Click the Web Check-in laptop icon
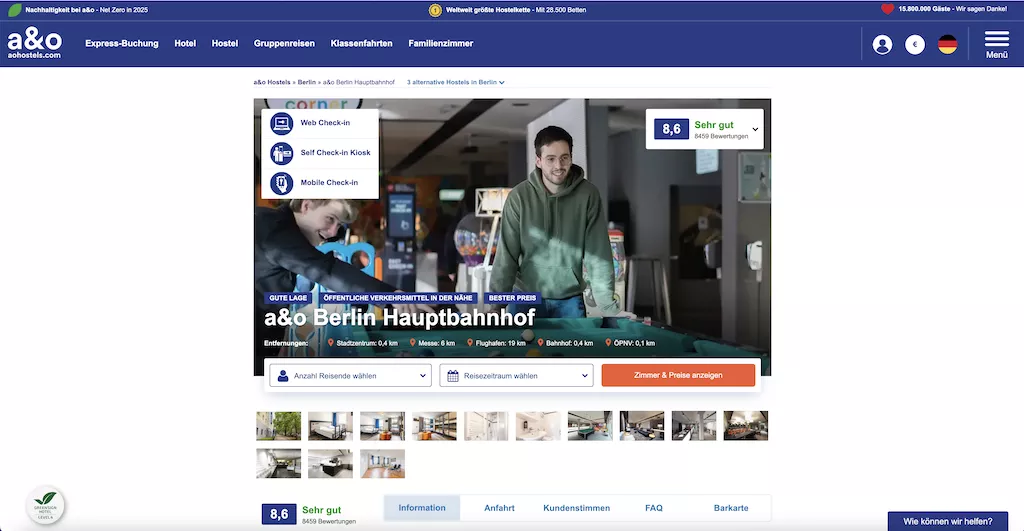The image size is (1024, 531). coord(281,123)
